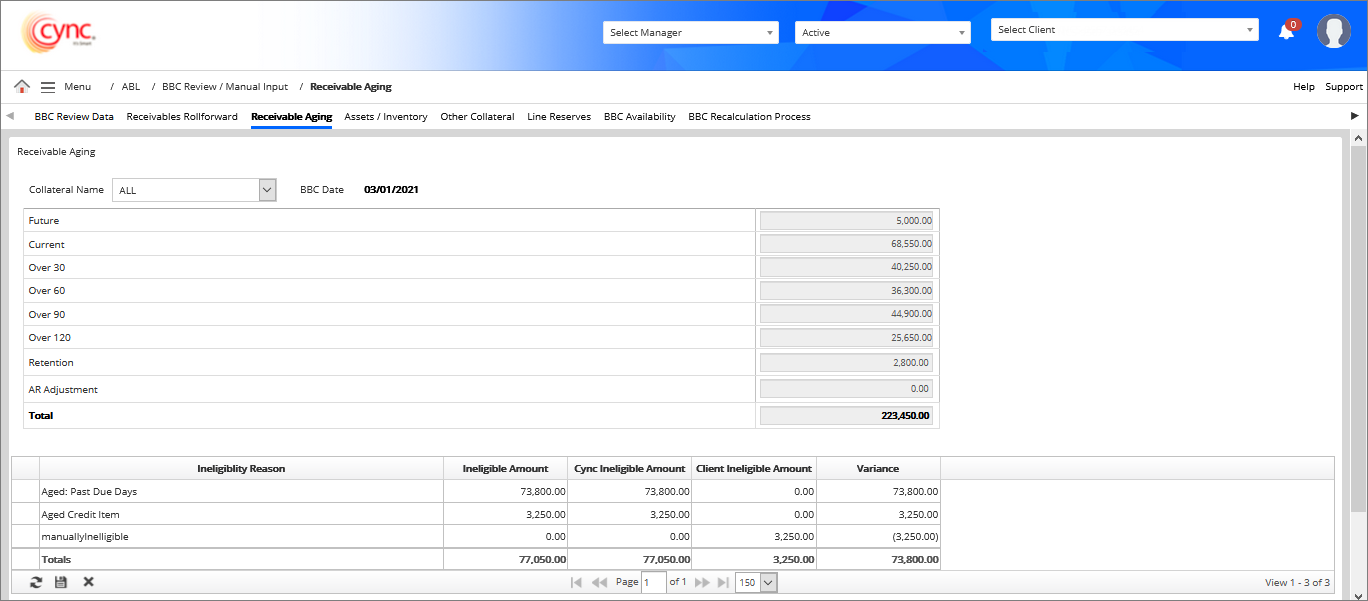Expand the Select Manager dropdown

(x=690, y=33)
